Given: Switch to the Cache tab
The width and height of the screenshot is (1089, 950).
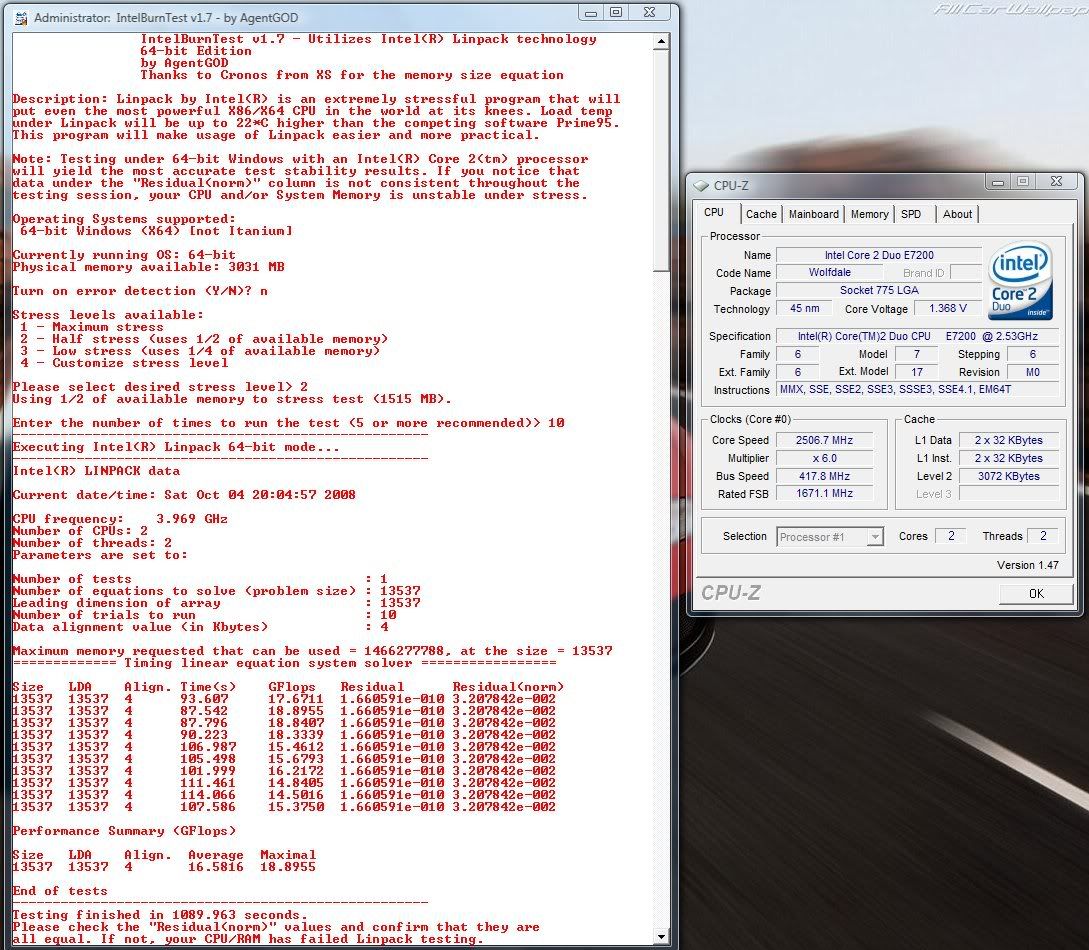Looking at the screenshot, I should point(761,215).
